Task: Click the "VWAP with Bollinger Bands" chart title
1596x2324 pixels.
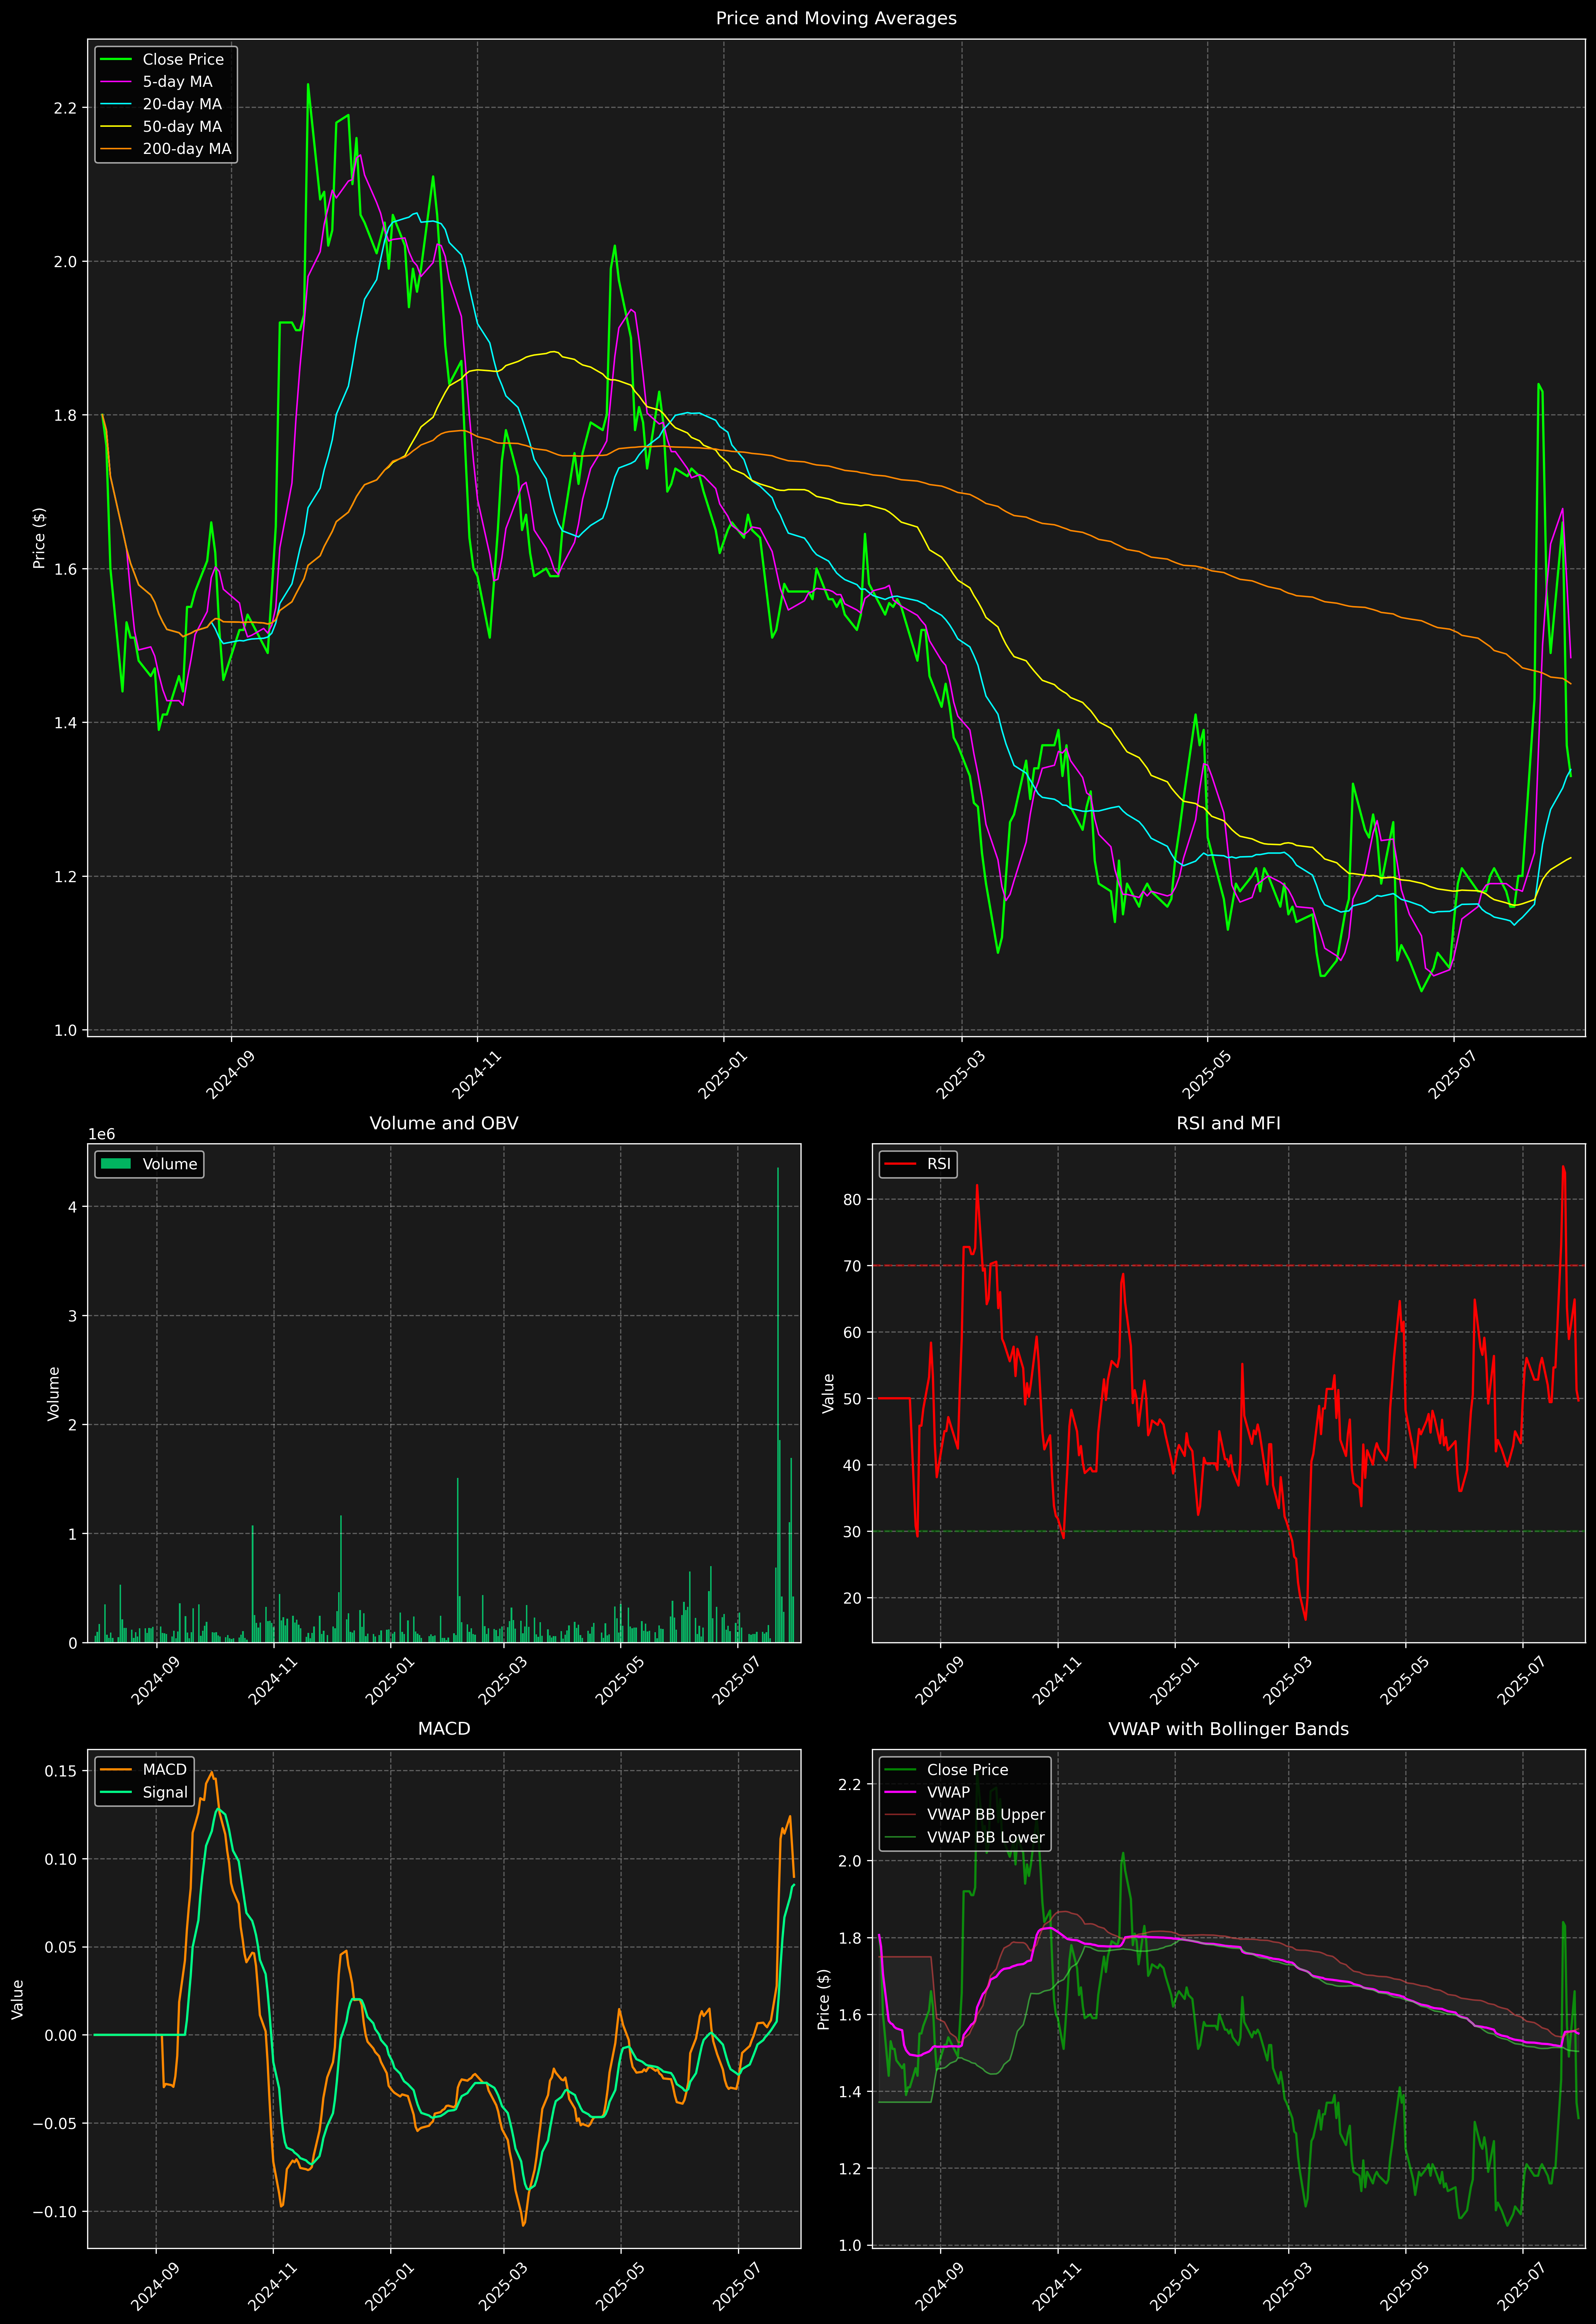Action: click(1228, 1729)
